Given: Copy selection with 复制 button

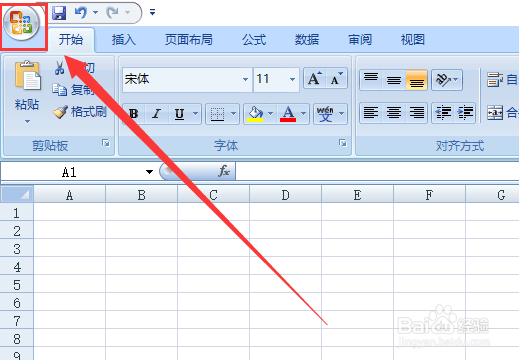Looking at the screenshot, I should point(73,90).
